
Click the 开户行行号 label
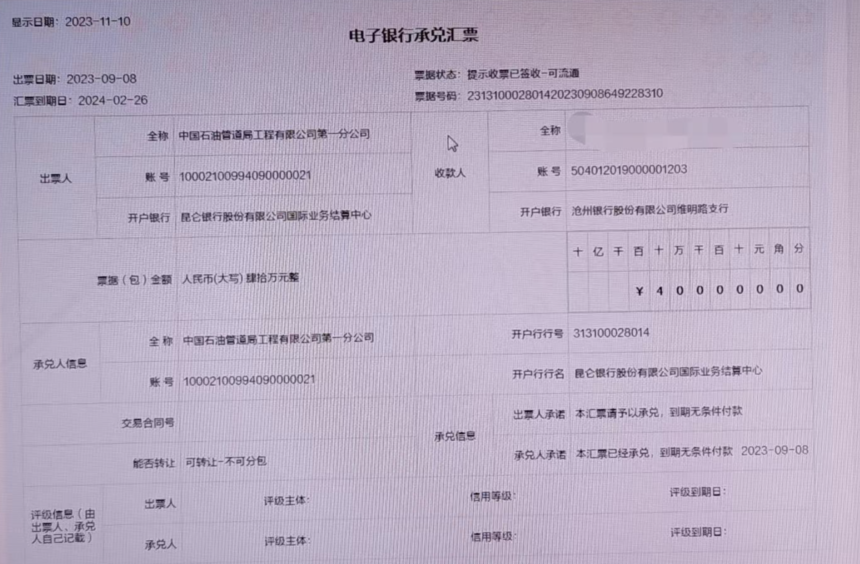point(538,334)
